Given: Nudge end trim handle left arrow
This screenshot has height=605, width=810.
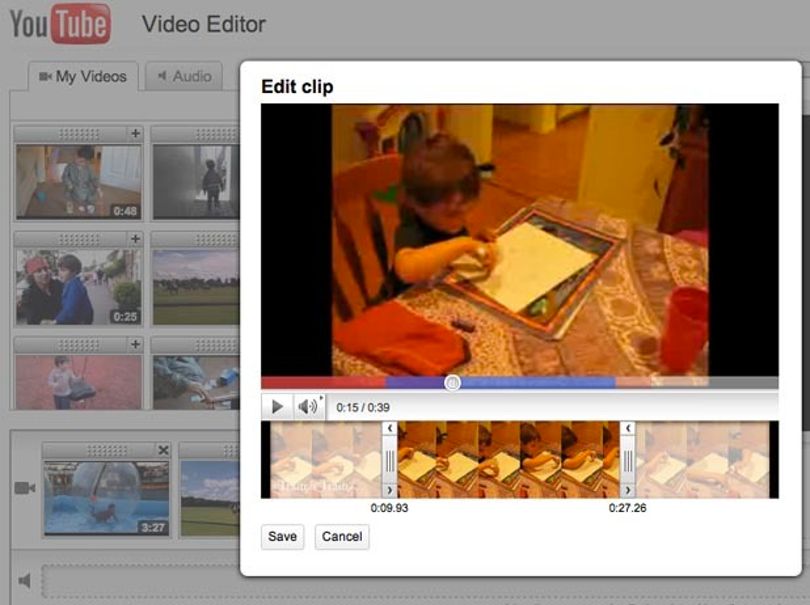Looking at the screenshot, I should [x=628, y=428].
